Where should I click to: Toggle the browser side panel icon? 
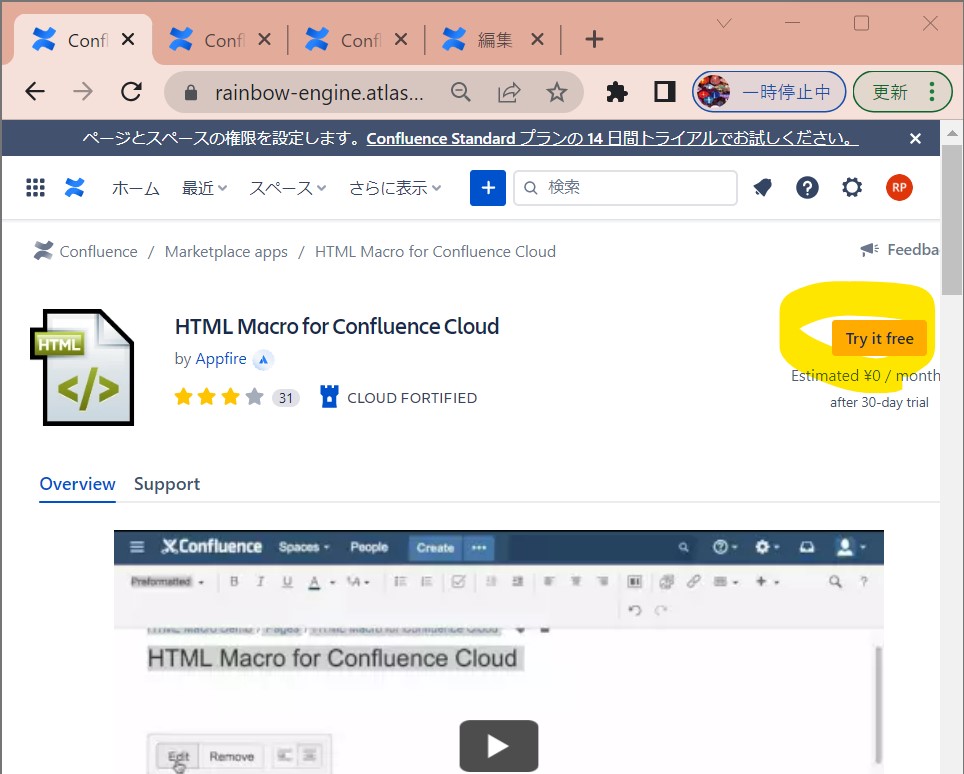[664, 92]
